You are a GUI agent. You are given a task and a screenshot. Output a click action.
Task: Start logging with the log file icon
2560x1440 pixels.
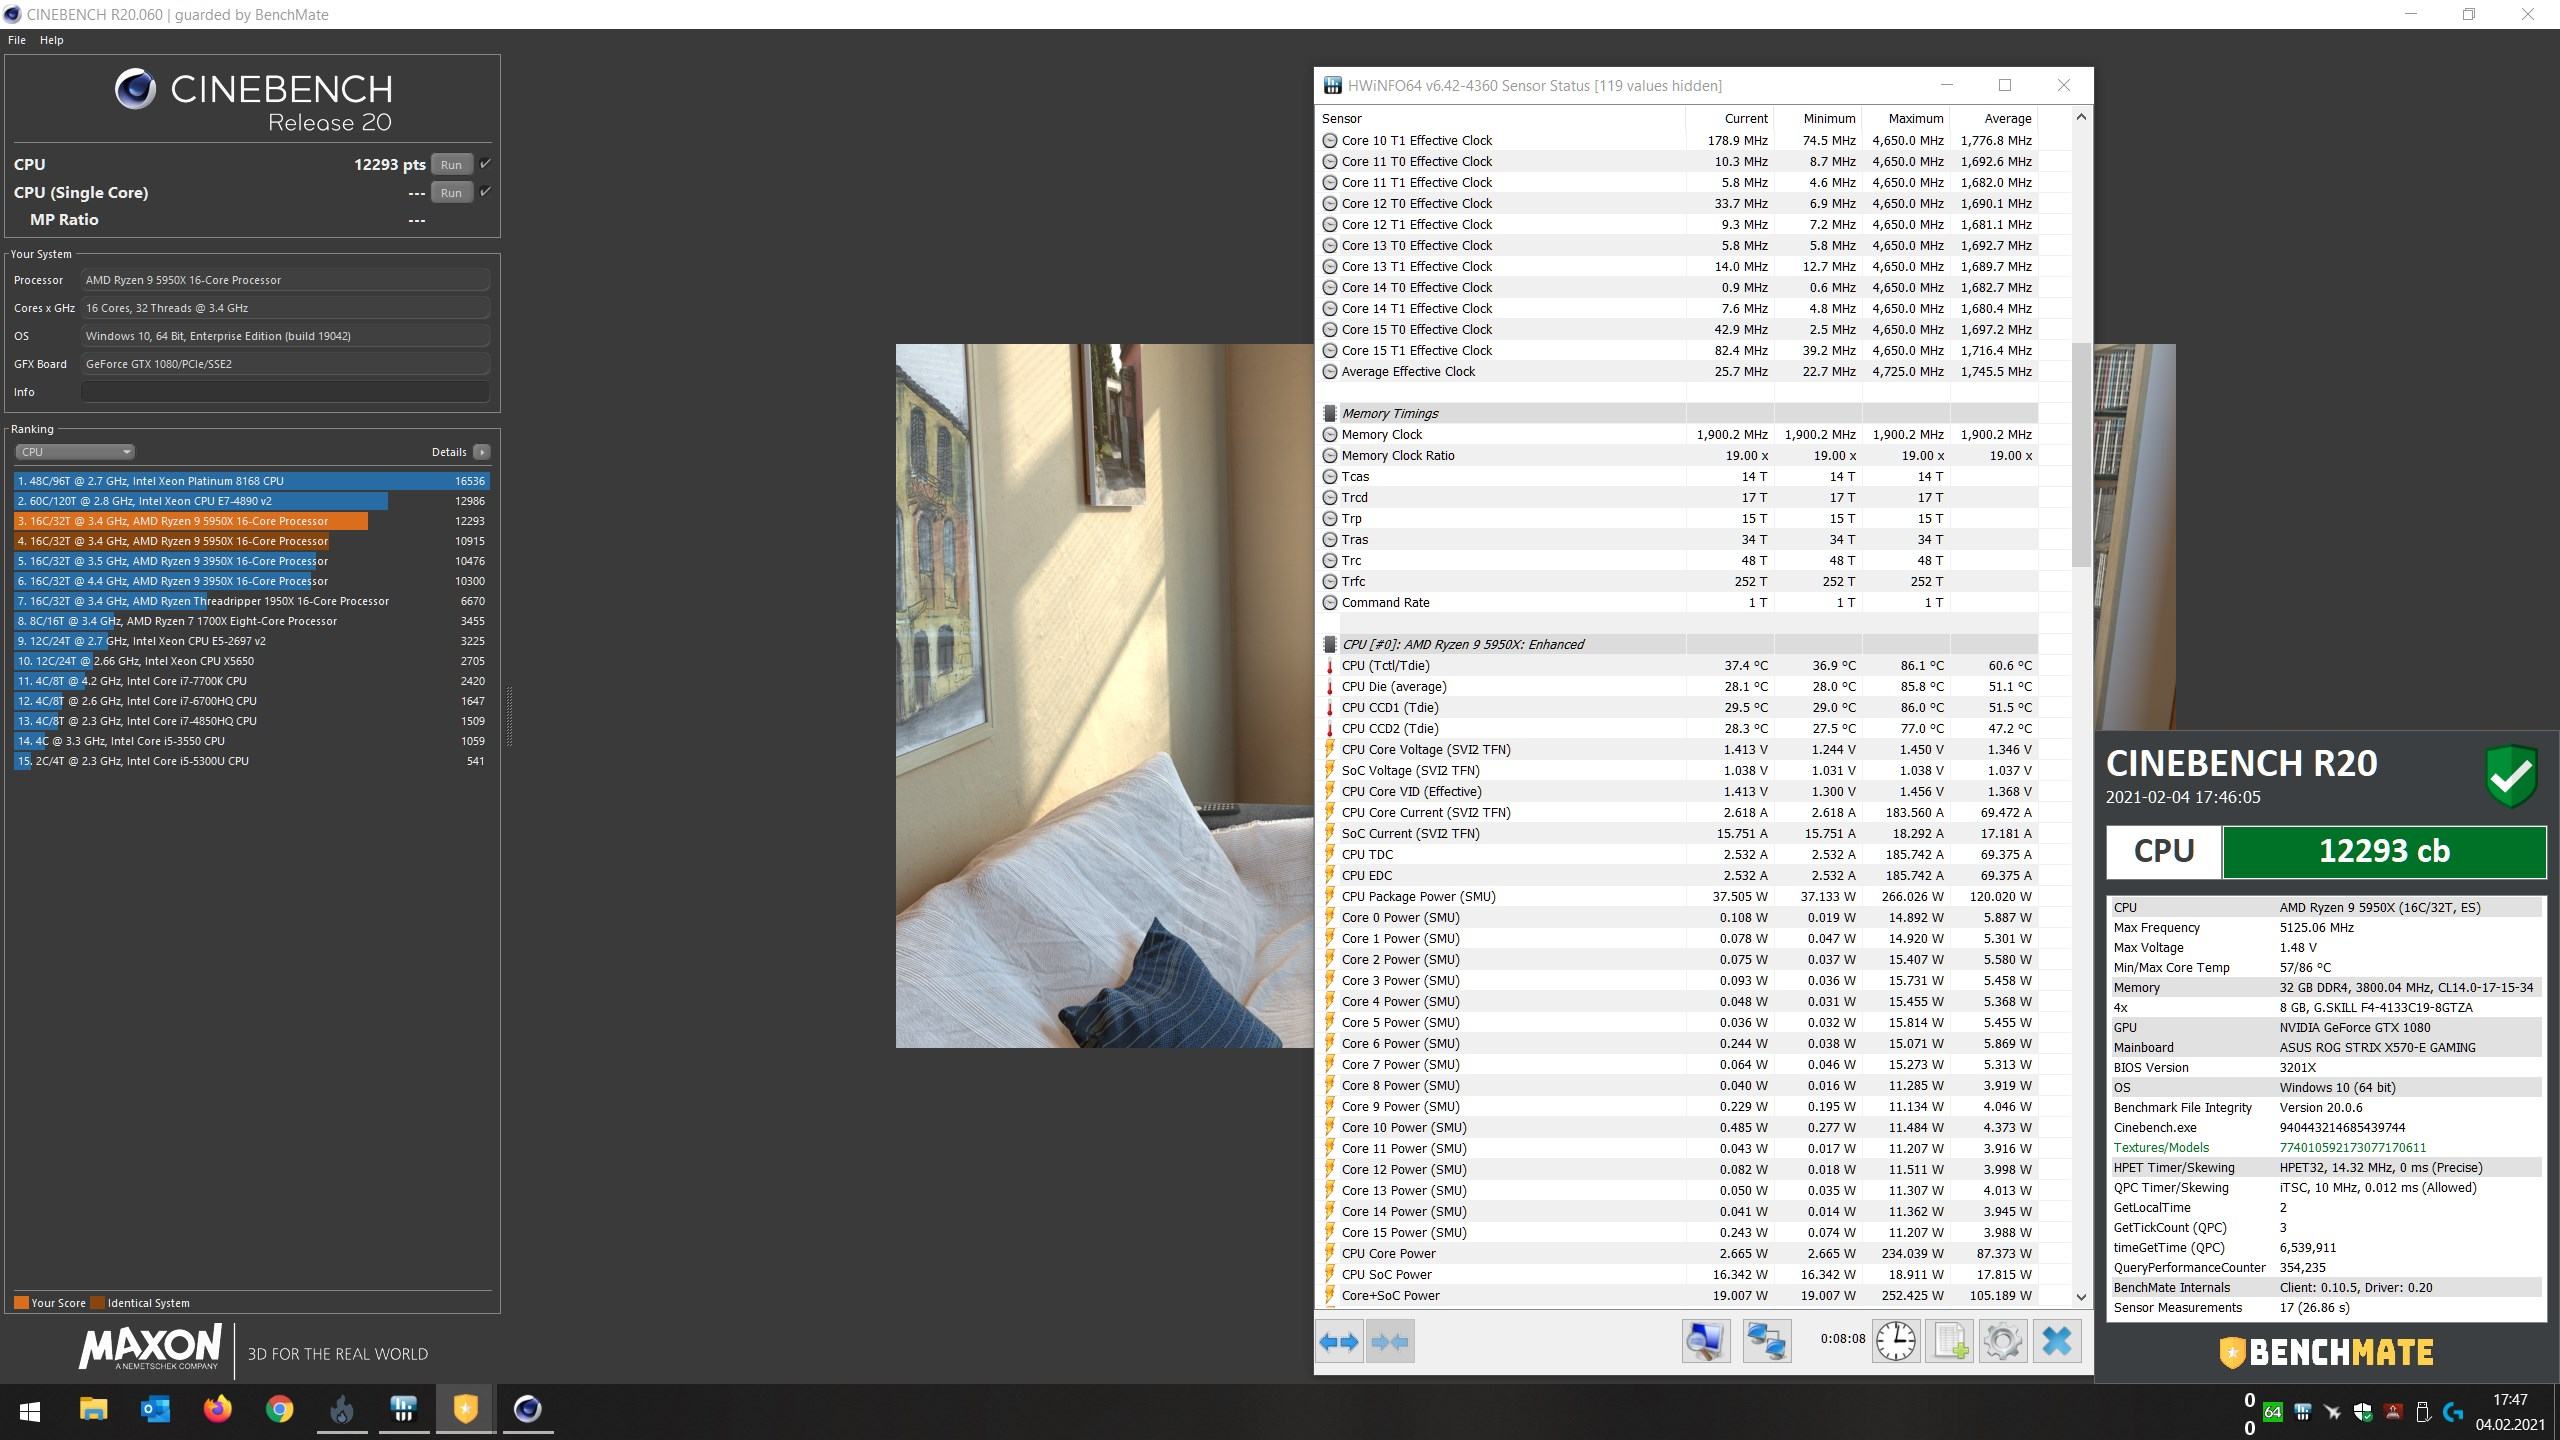pyautogui.click(x=1949, y=1341)
